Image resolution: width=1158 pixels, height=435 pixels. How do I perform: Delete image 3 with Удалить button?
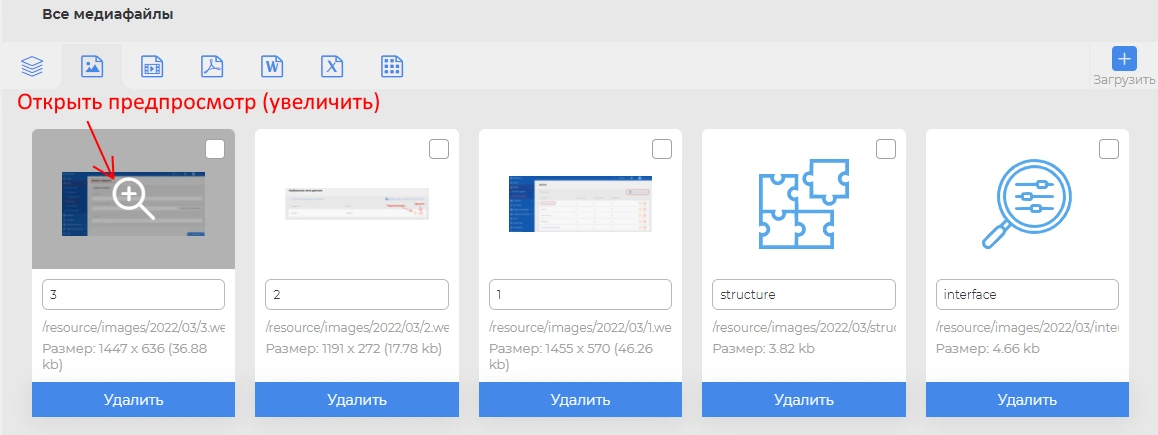click(x=133, y=400)
